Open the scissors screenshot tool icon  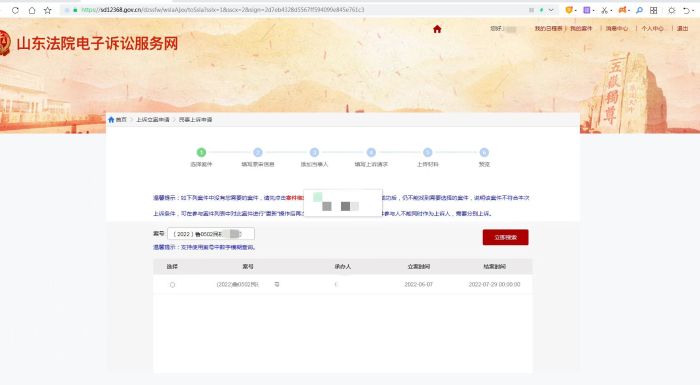pos(604,10)
